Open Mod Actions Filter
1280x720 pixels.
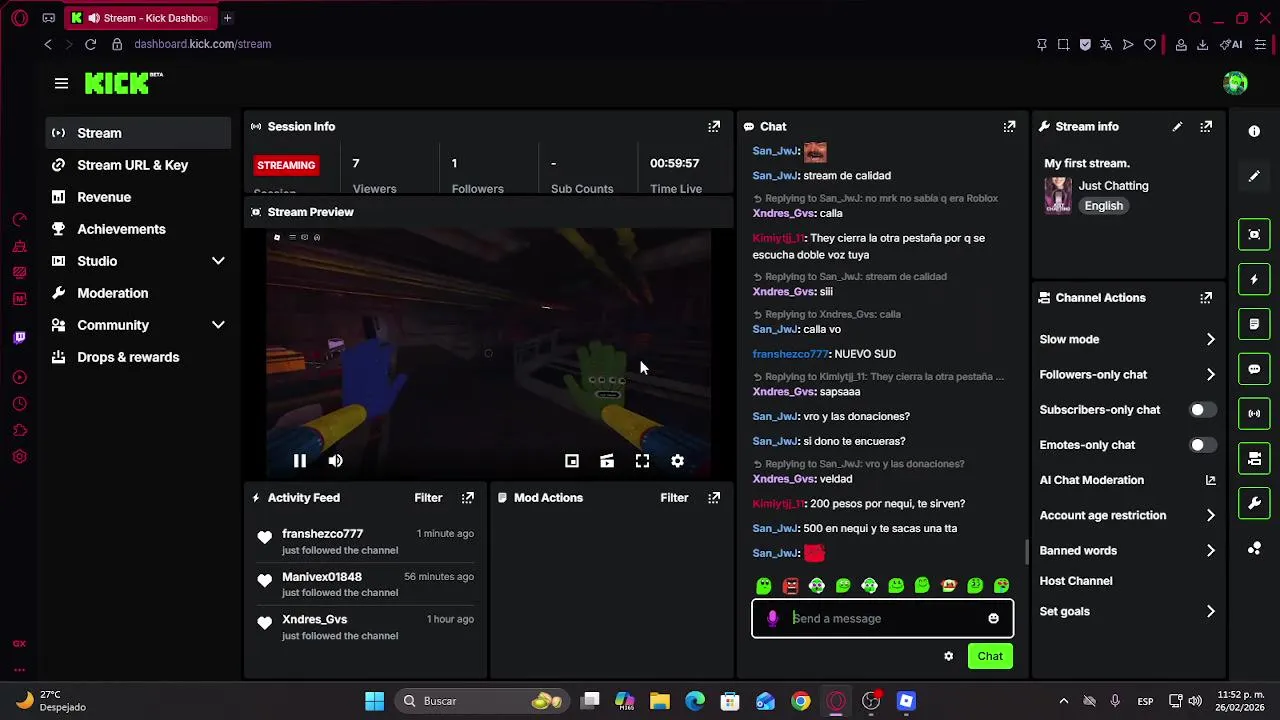[x=674, y=498]
